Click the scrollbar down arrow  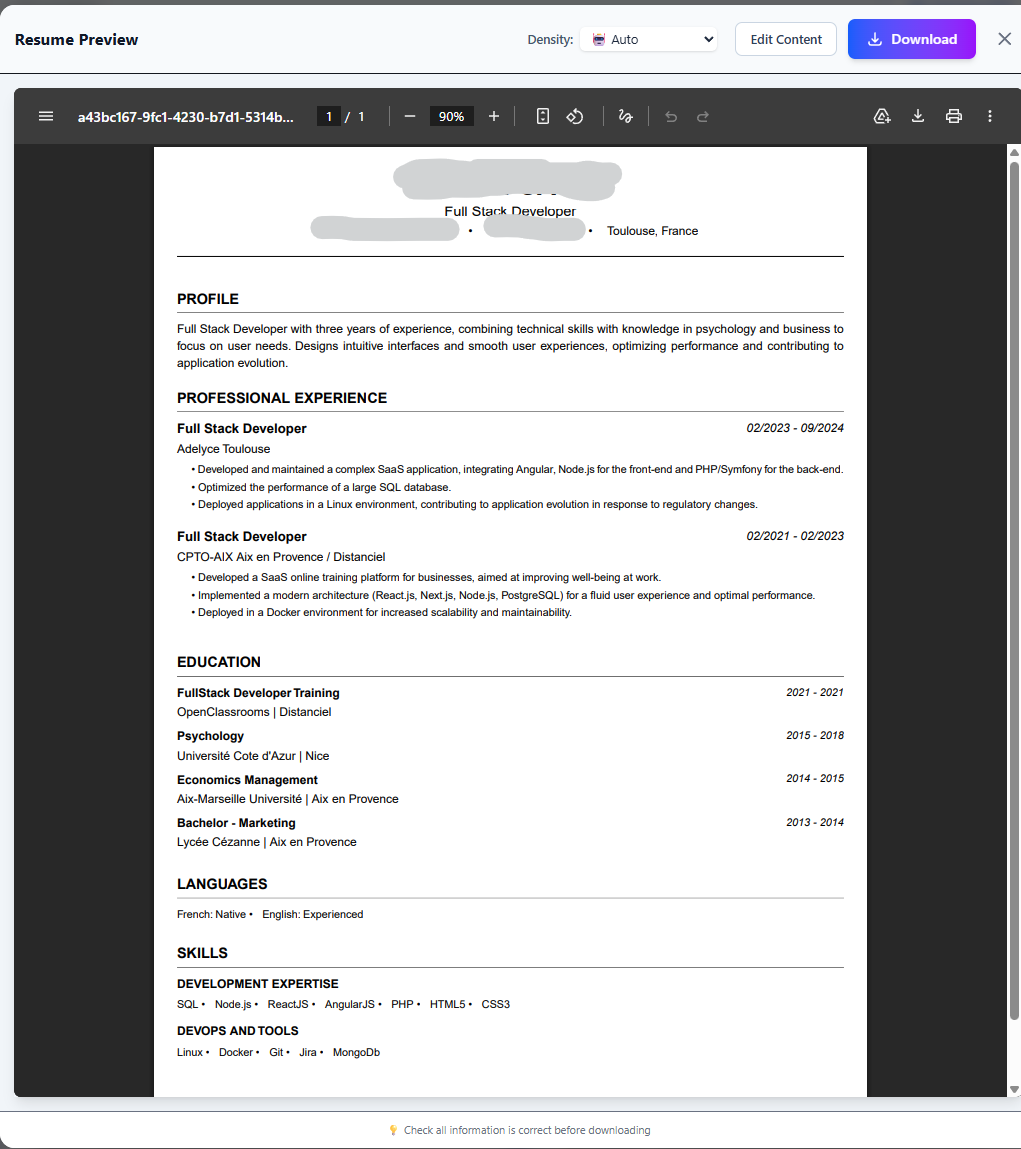(x=1014, y=1090)
